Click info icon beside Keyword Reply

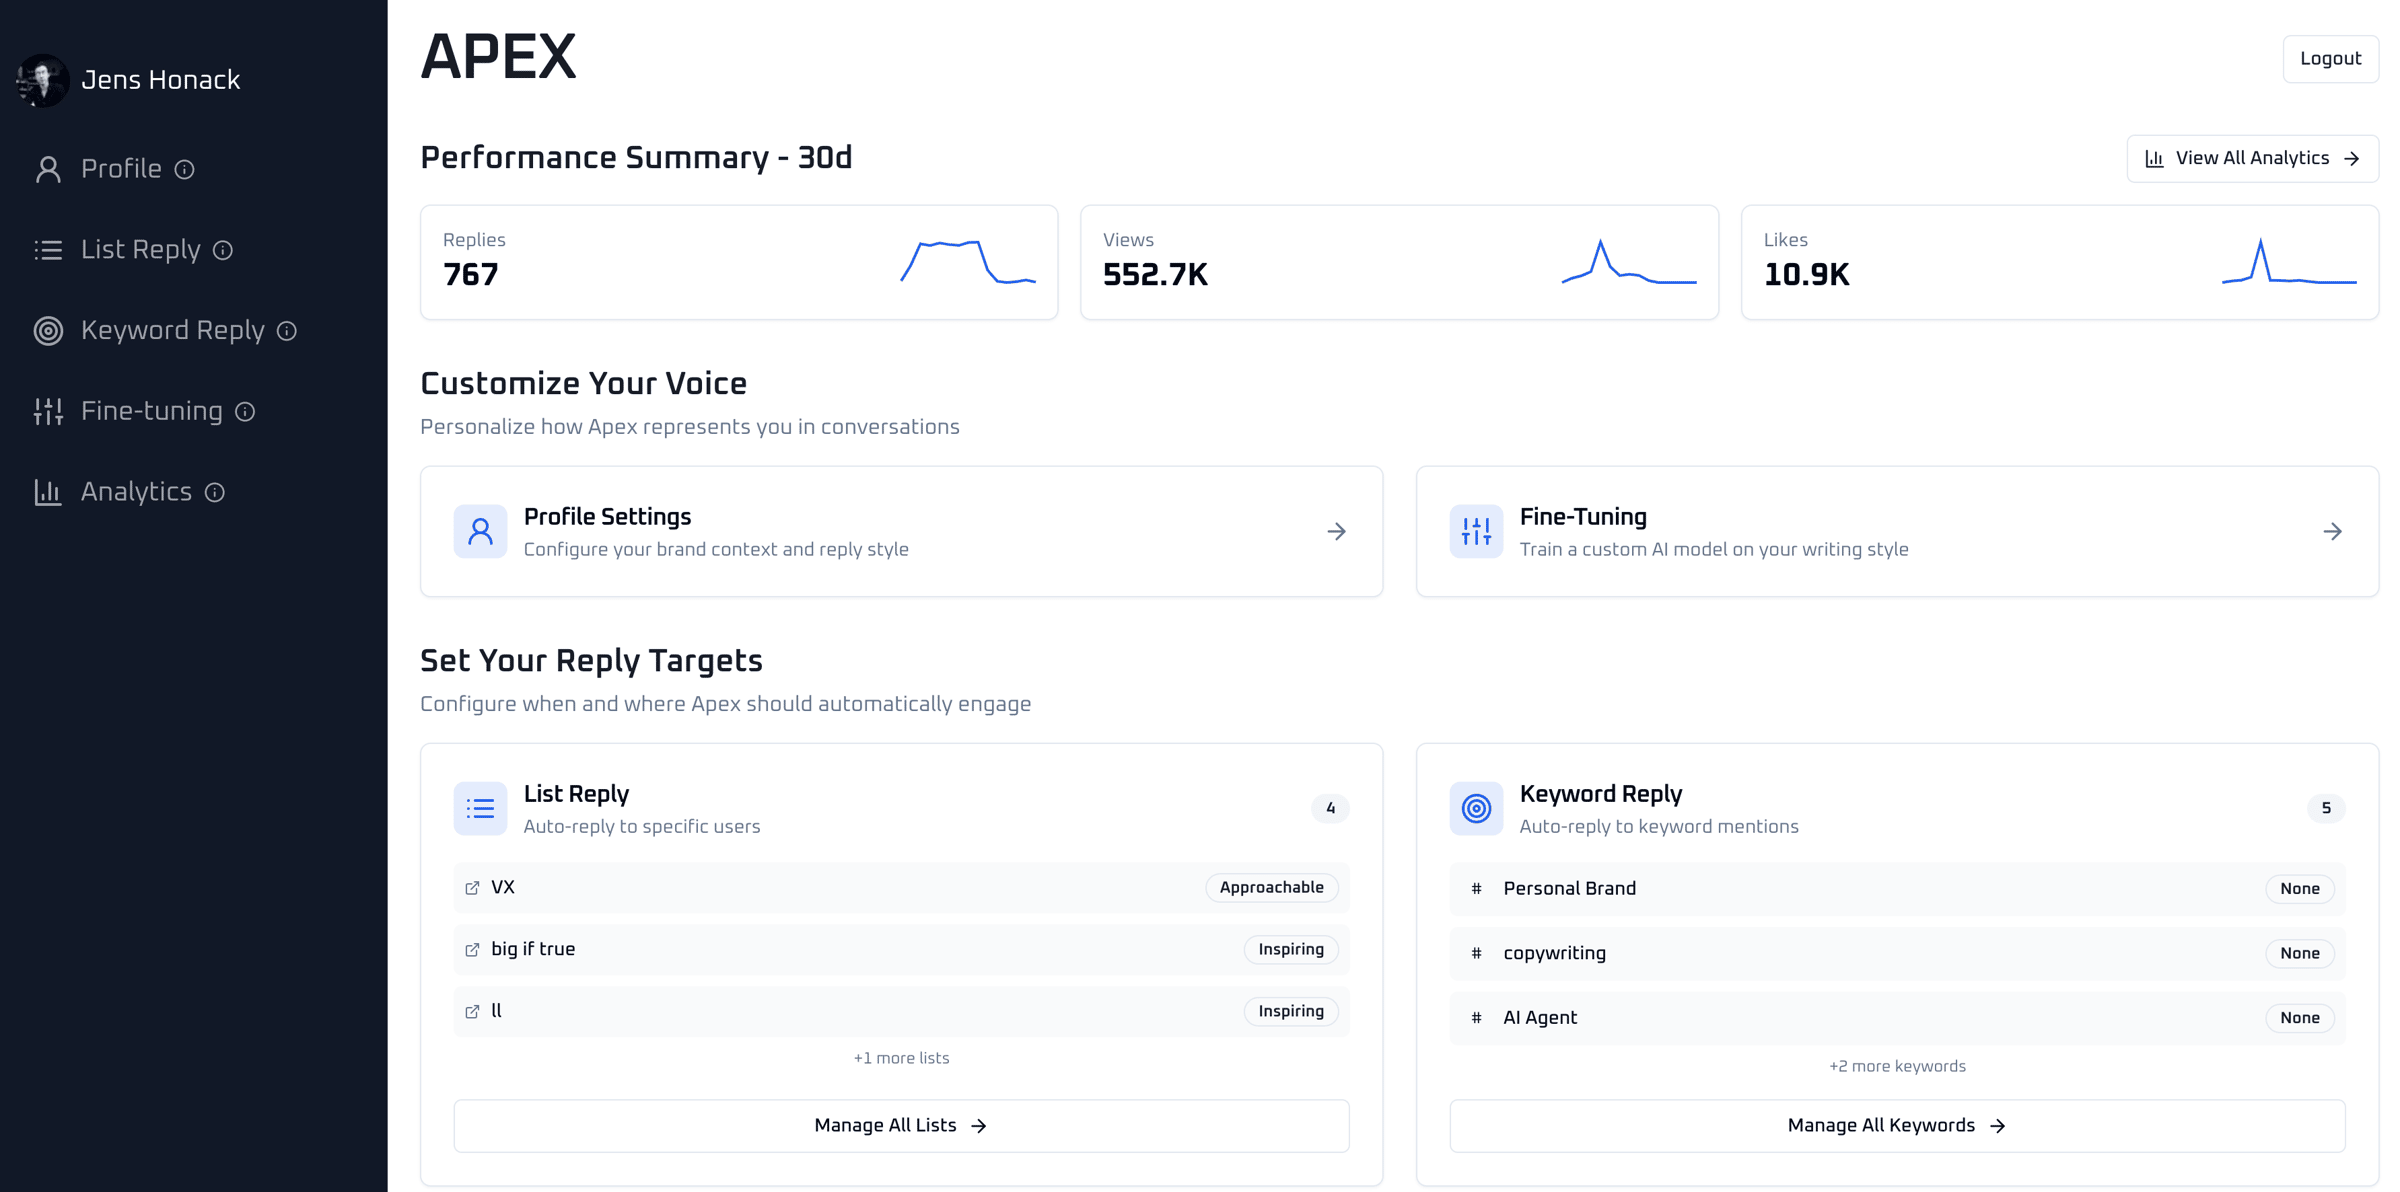coord(287,331)
